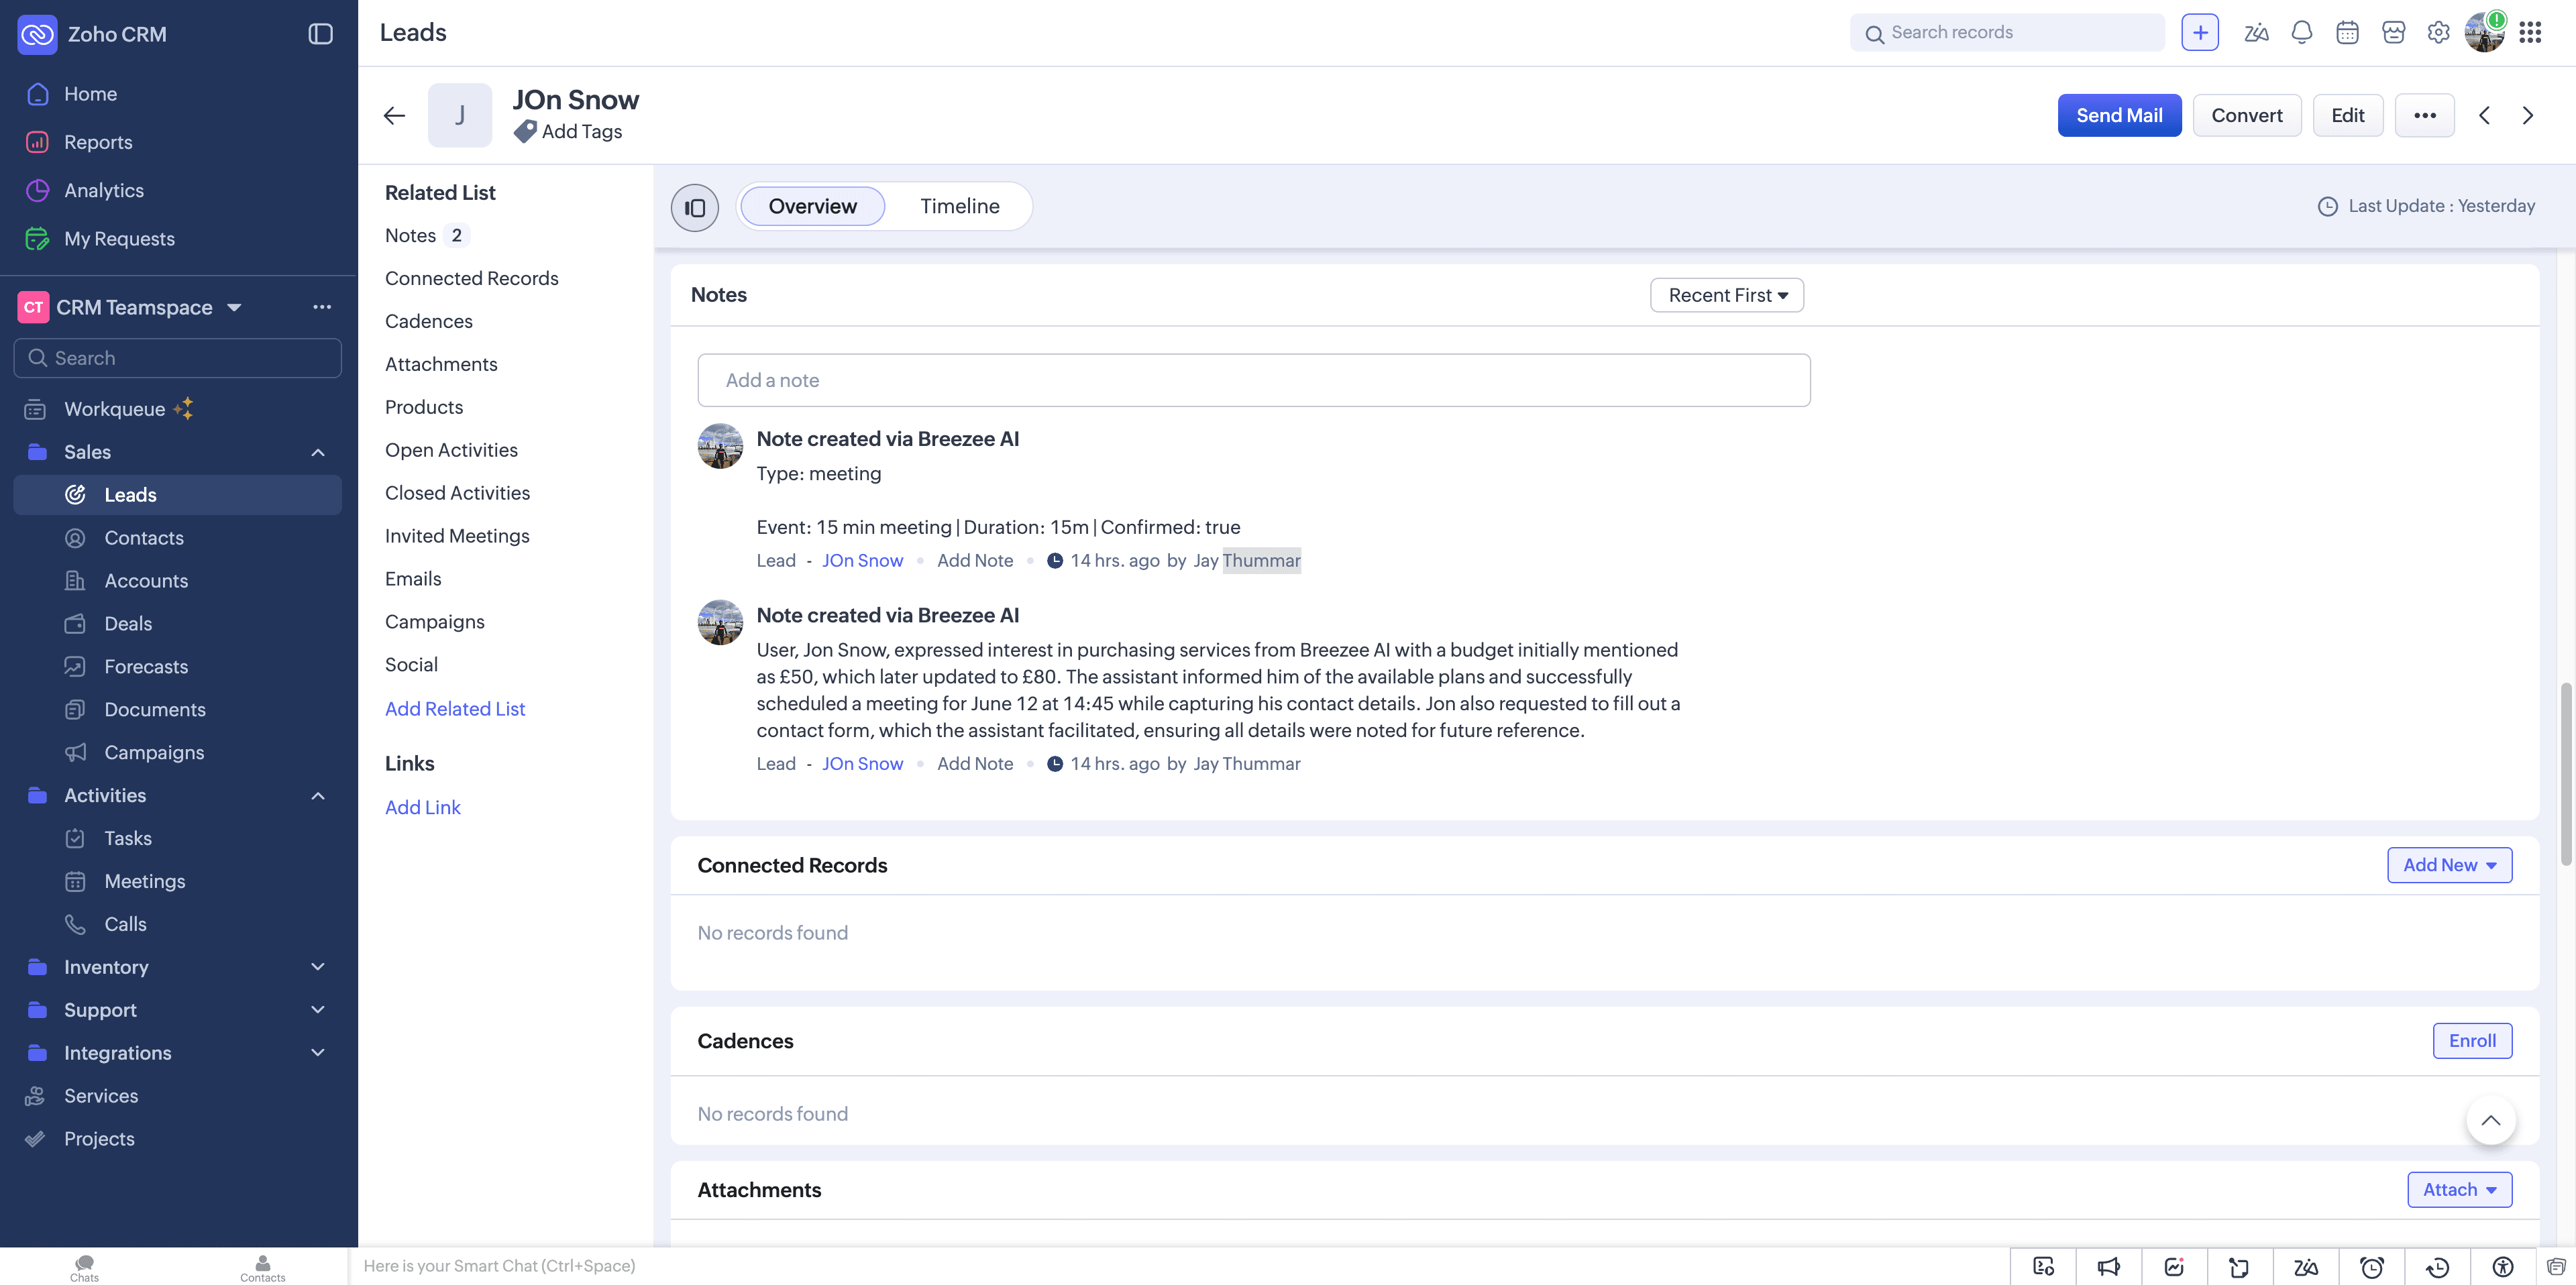Viewport: 2576px width, 1285px height.
Task: Open the CRM Teamspace dropdown
Action: [234, 307]
